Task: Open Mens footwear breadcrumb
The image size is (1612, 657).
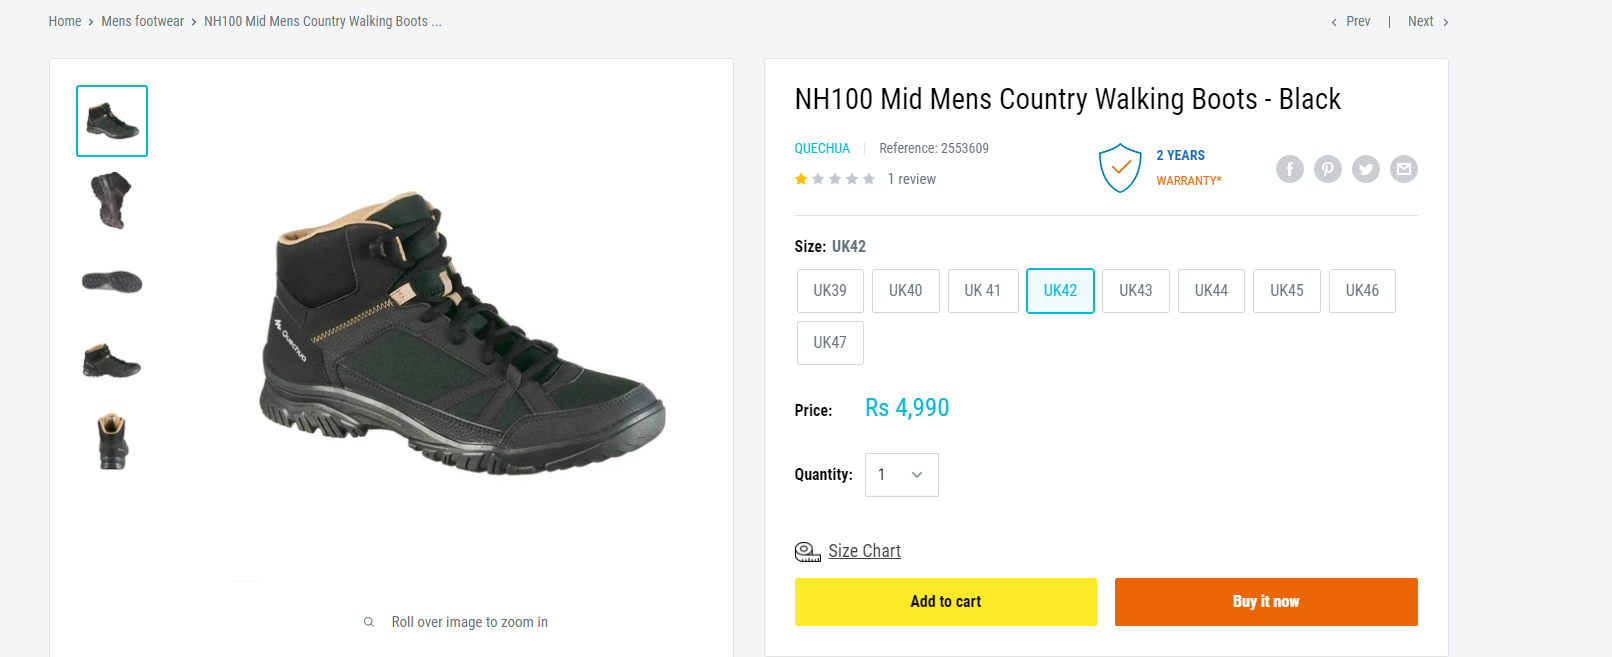Action: [x=142, y=21]
